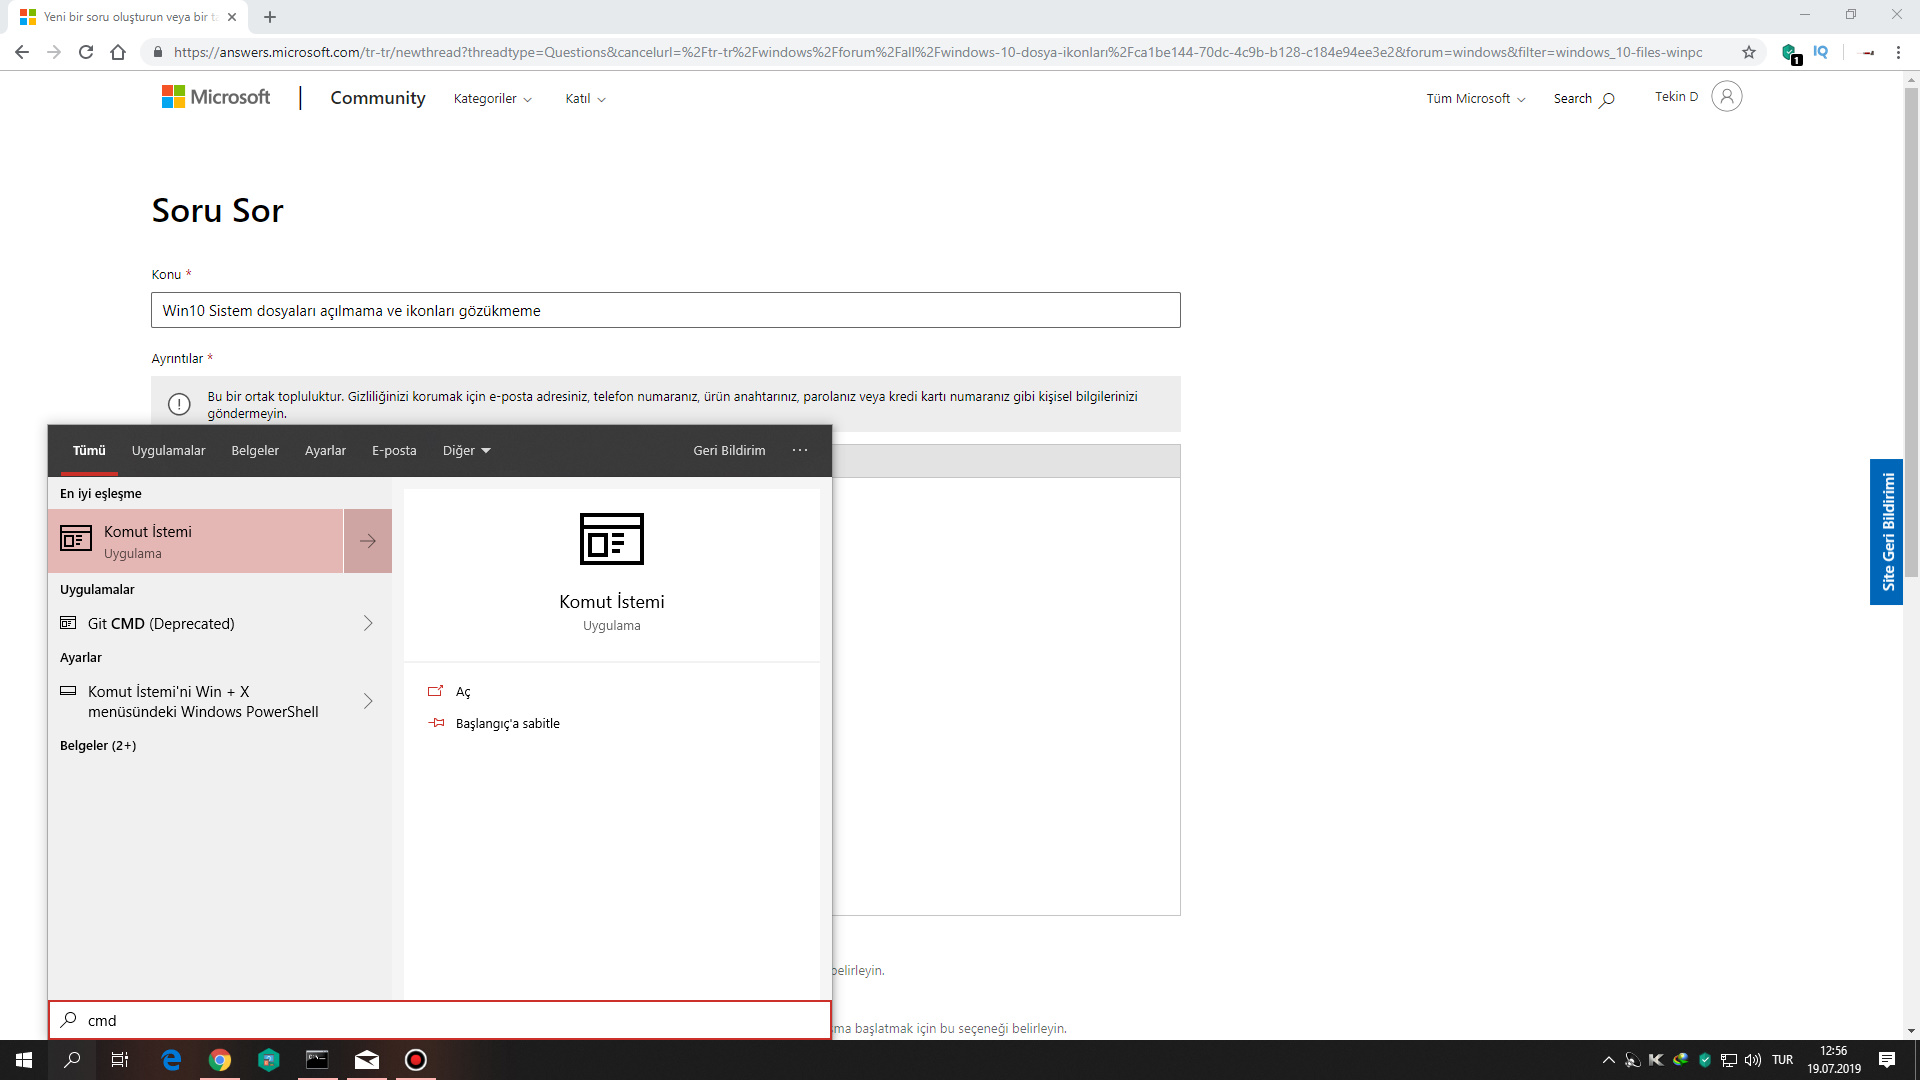Click the Site Geri Bildirimi side button
This screenshot has width=1920, height=1080.
click(1887, 532)
